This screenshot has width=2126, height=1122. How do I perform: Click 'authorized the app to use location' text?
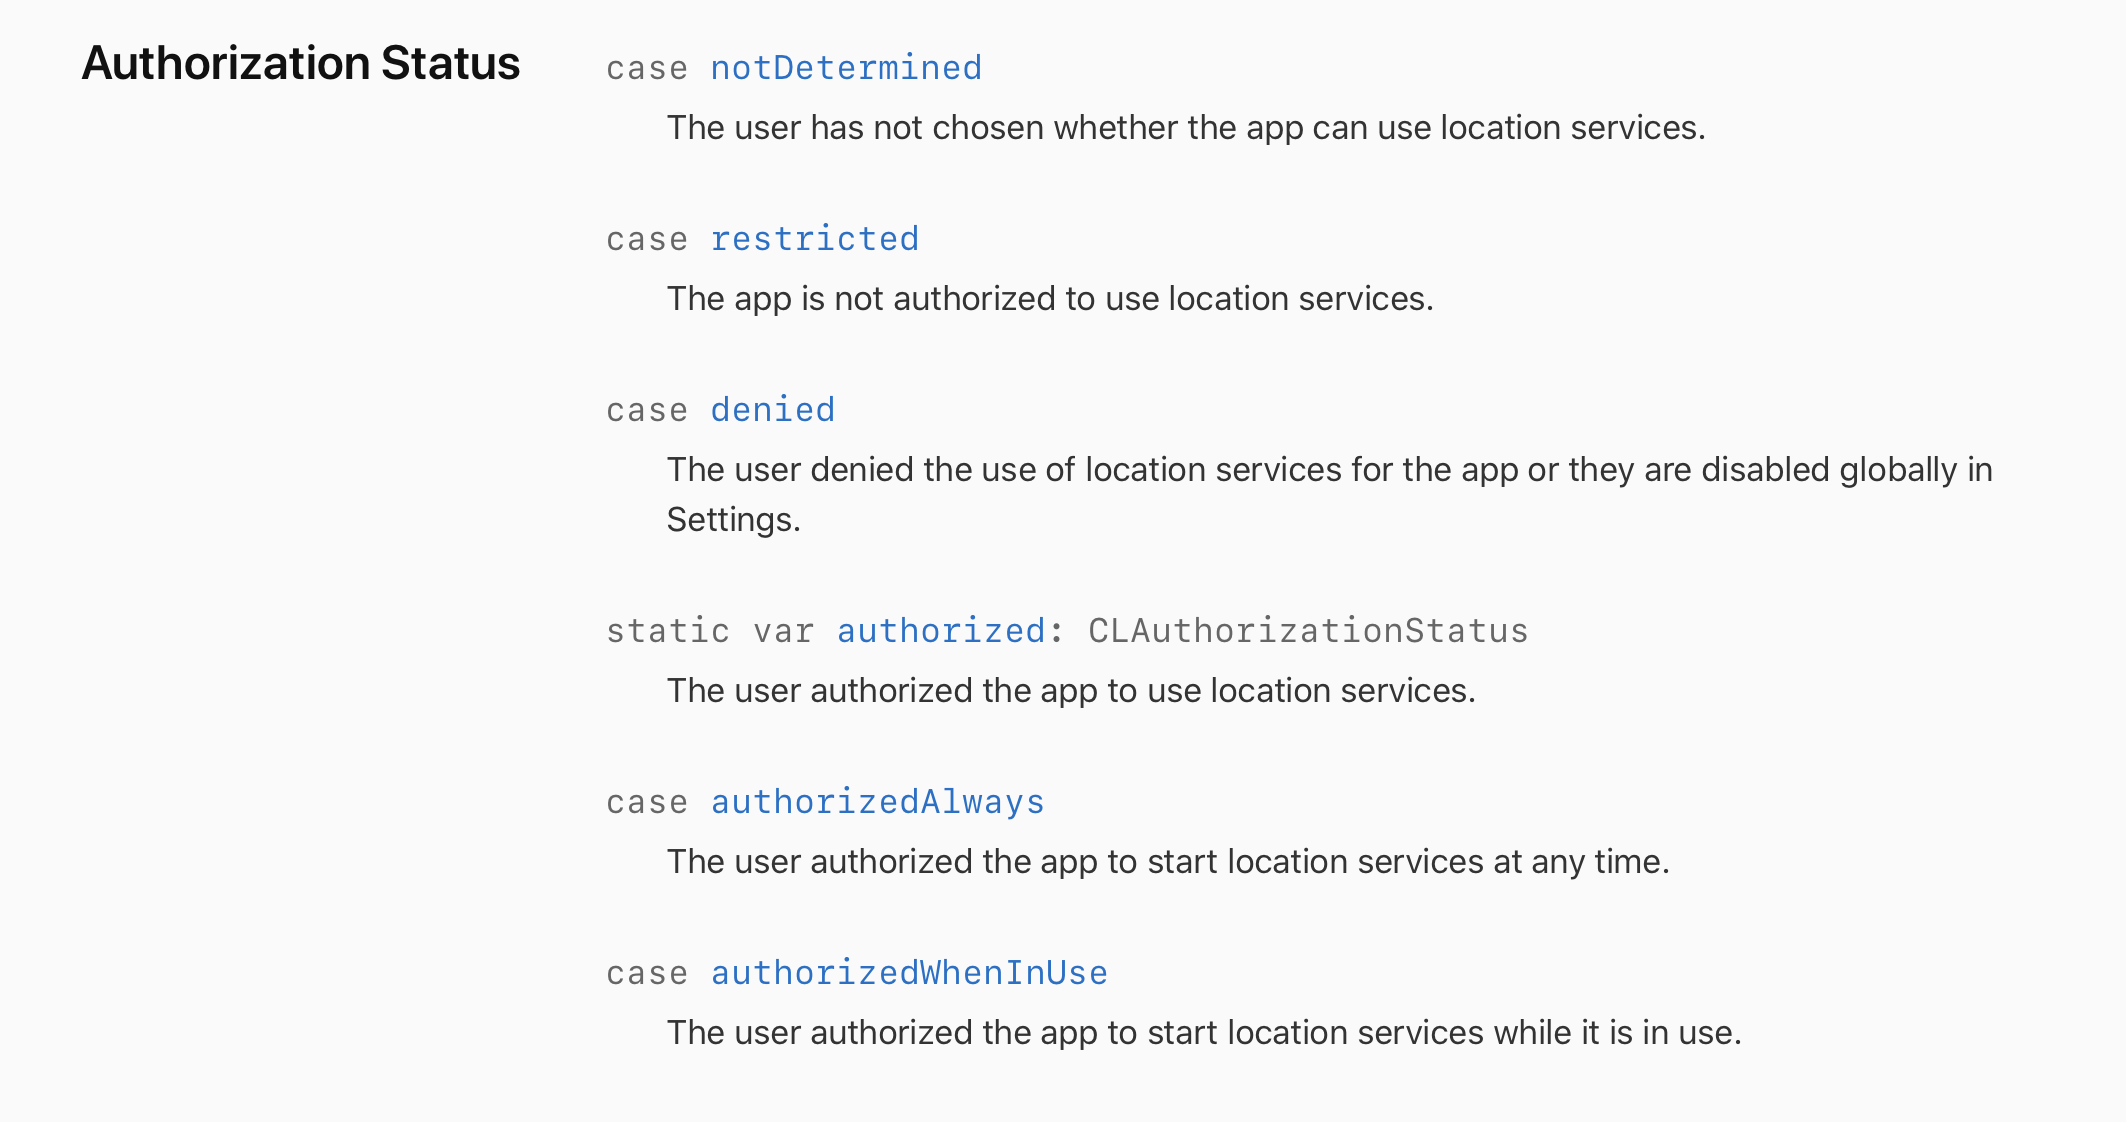point(1070,691)
